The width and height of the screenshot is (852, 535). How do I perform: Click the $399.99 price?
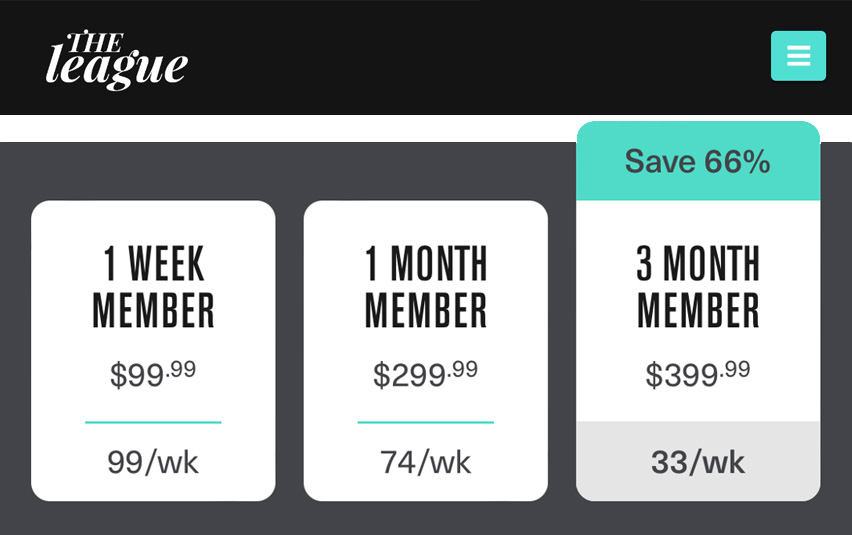(698, 374)
